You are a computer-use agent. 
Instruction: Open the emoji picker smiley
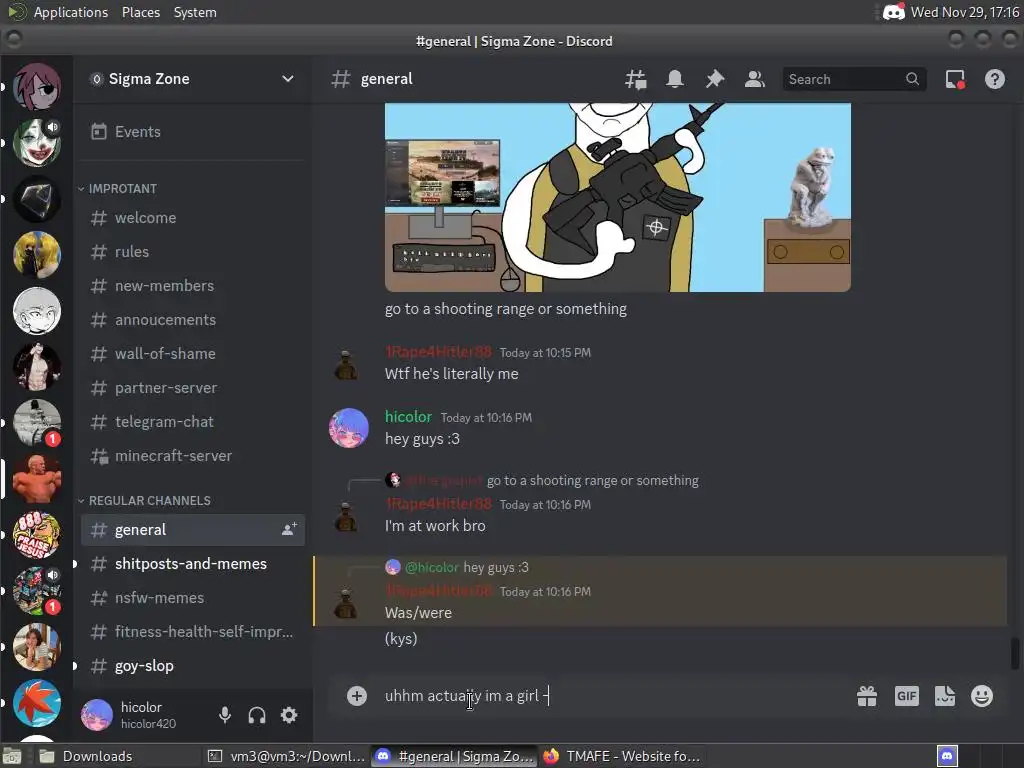tap(982, 696)
